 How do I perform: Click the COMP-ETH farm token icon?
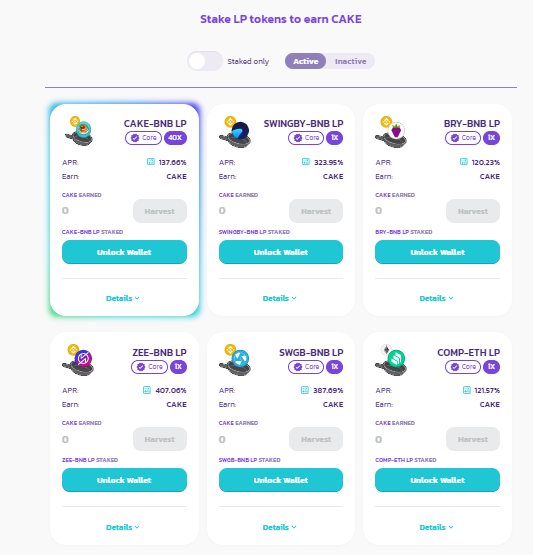tap(391, 360)
